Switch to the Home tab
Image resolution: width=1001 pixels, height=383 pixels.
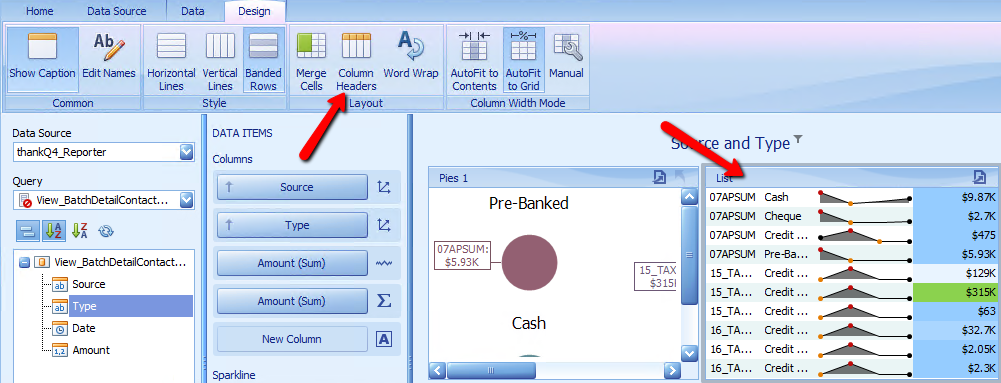coord(40,11)
